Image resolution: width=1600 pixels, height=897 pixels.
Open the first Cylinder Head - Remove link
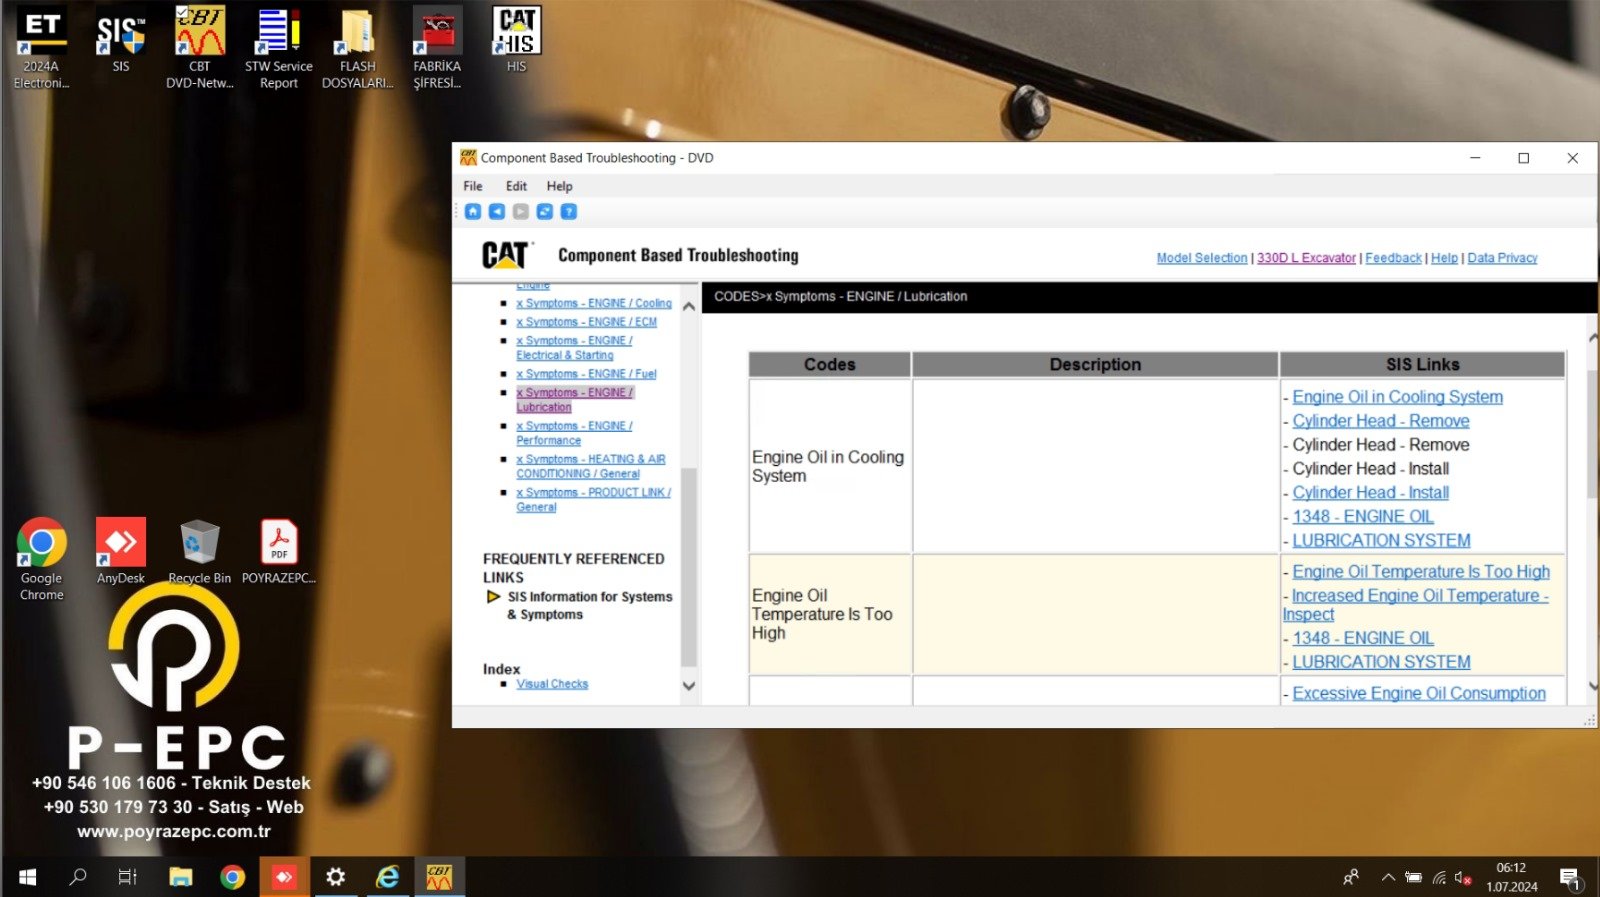[x=1380, y=421]
